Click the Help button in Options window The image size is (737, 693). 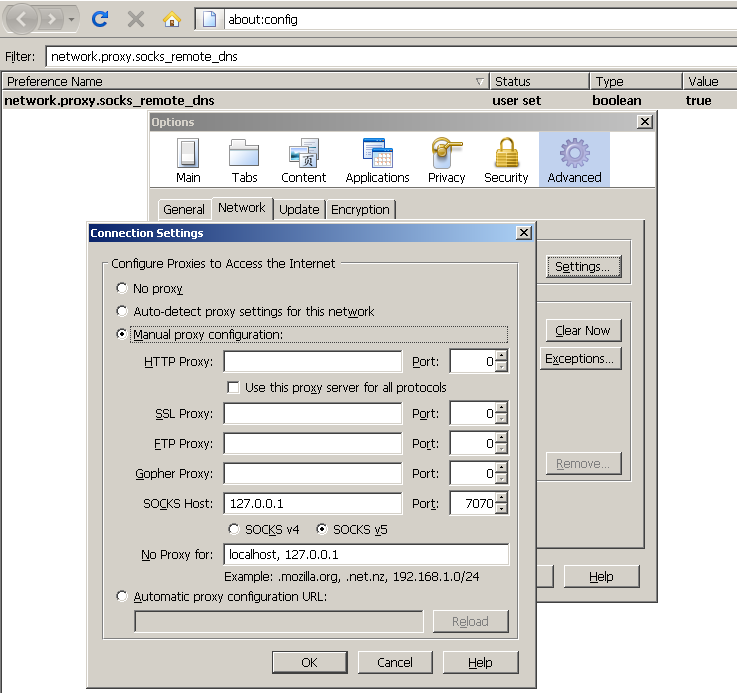tap(601, 576)
